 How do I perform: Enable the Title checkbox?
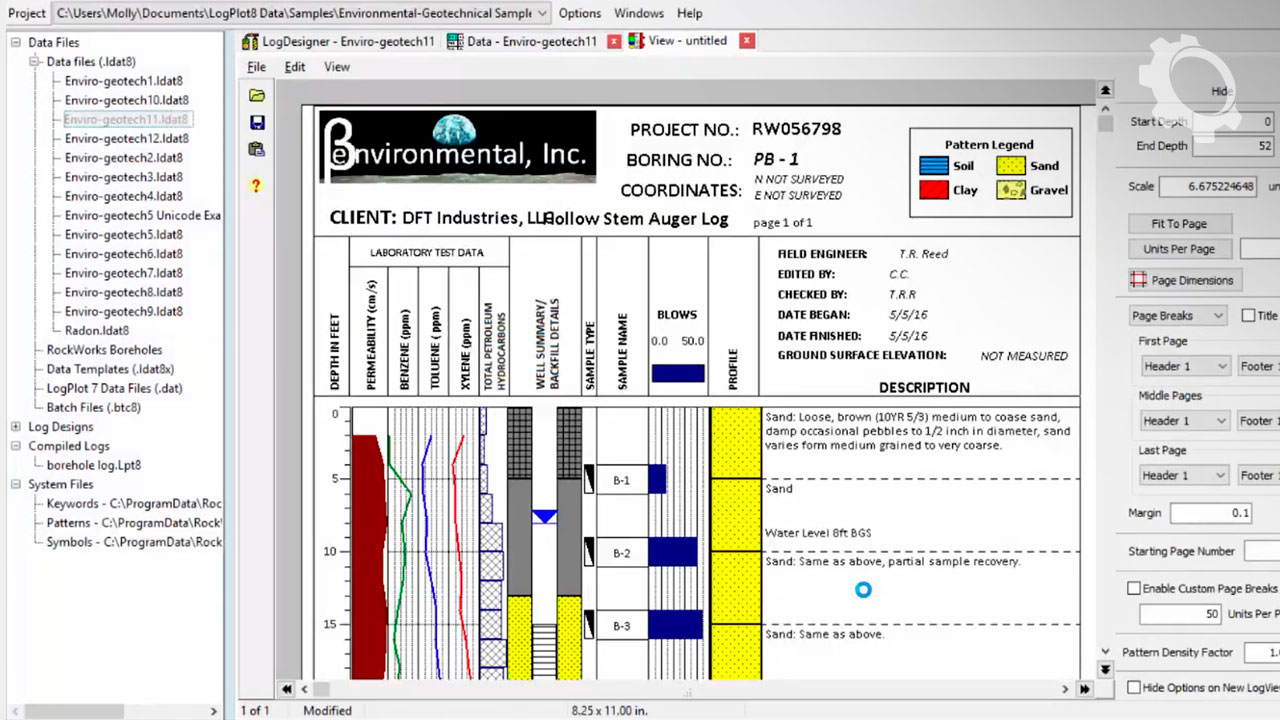coord(1248,316)
